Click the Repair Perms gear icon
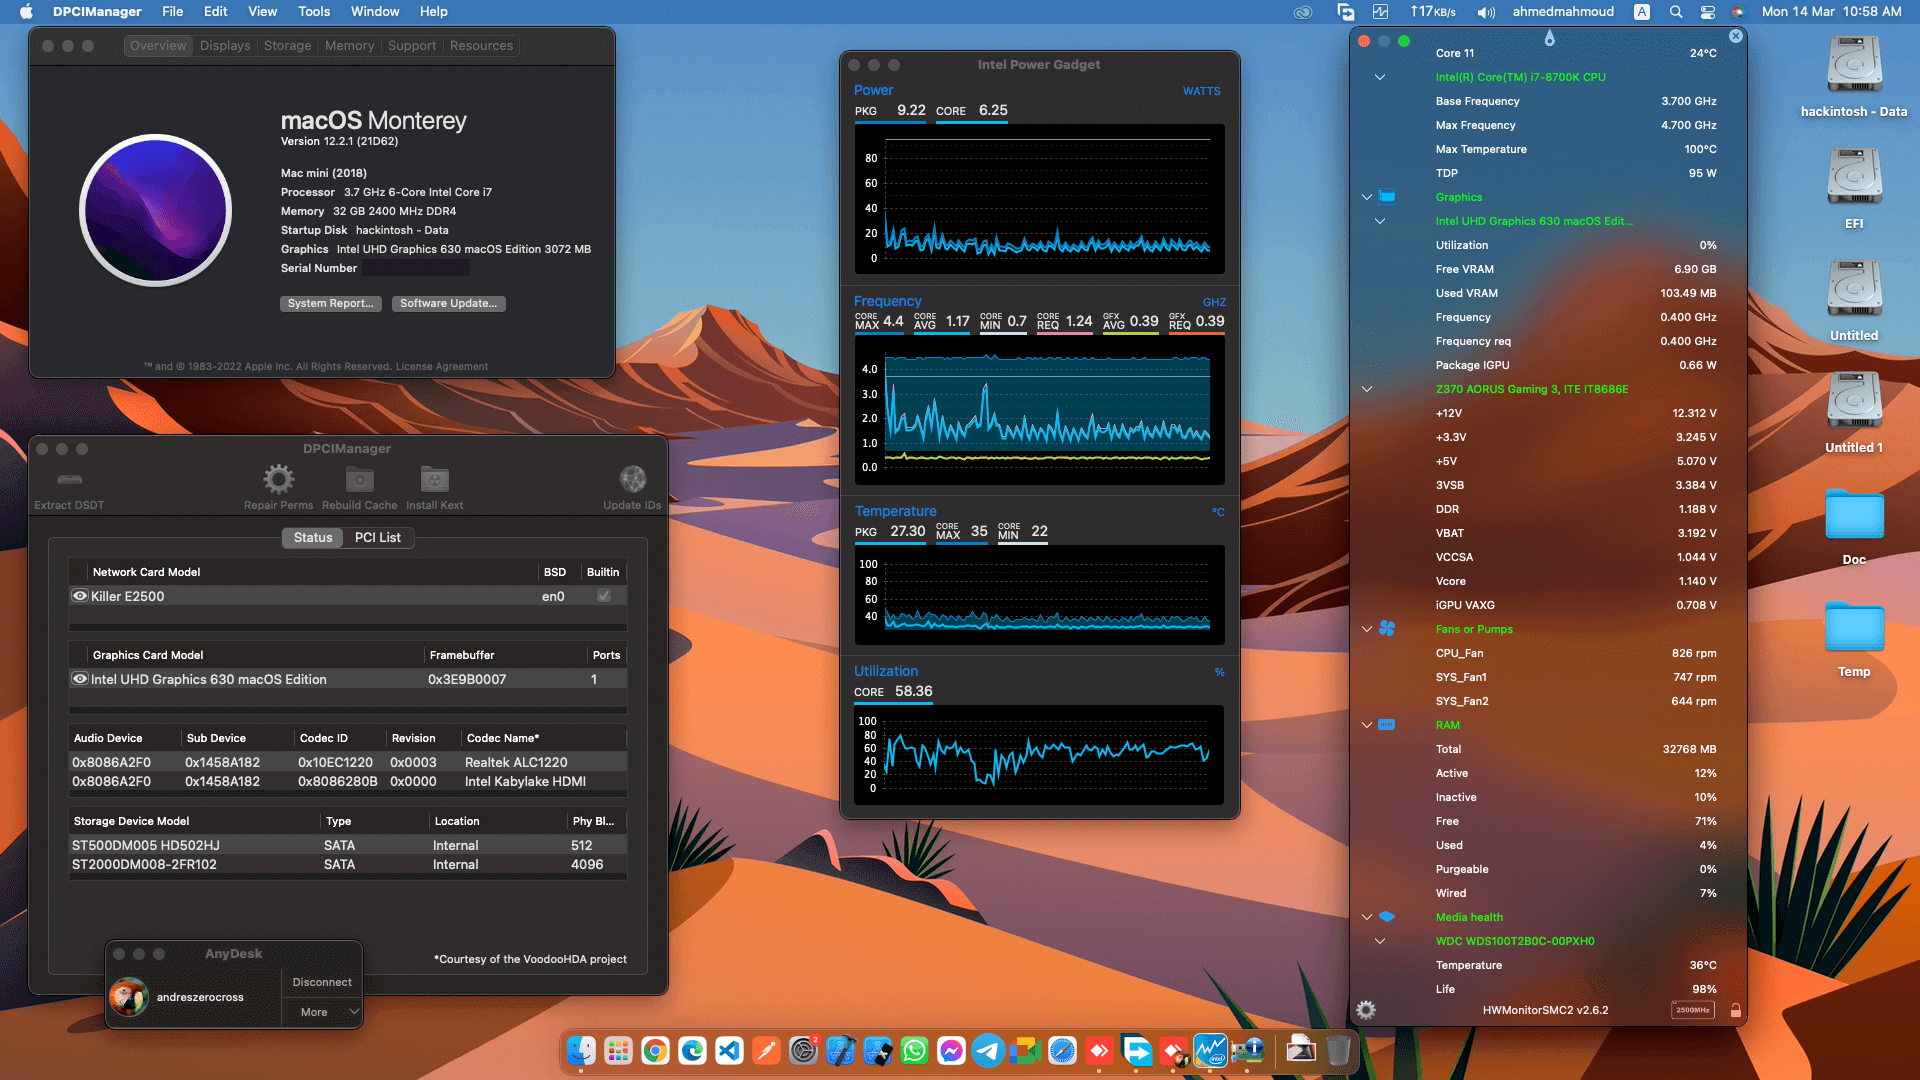 point(279,479)
